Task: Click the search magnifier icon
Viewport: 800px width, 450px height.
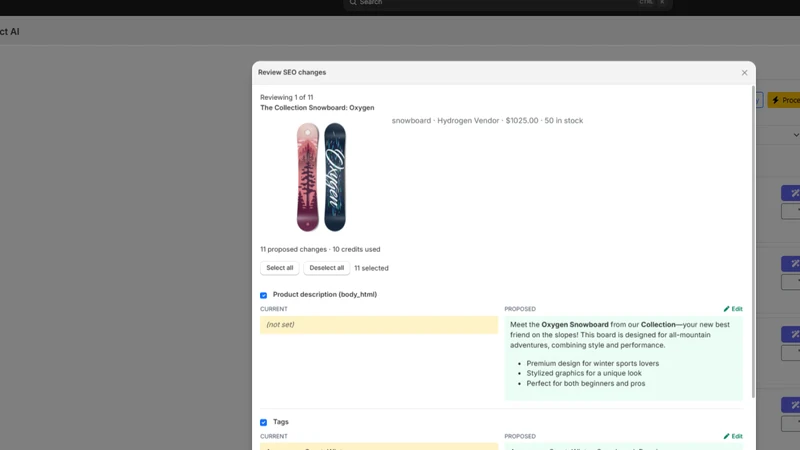Action: (x=353, y=3)
